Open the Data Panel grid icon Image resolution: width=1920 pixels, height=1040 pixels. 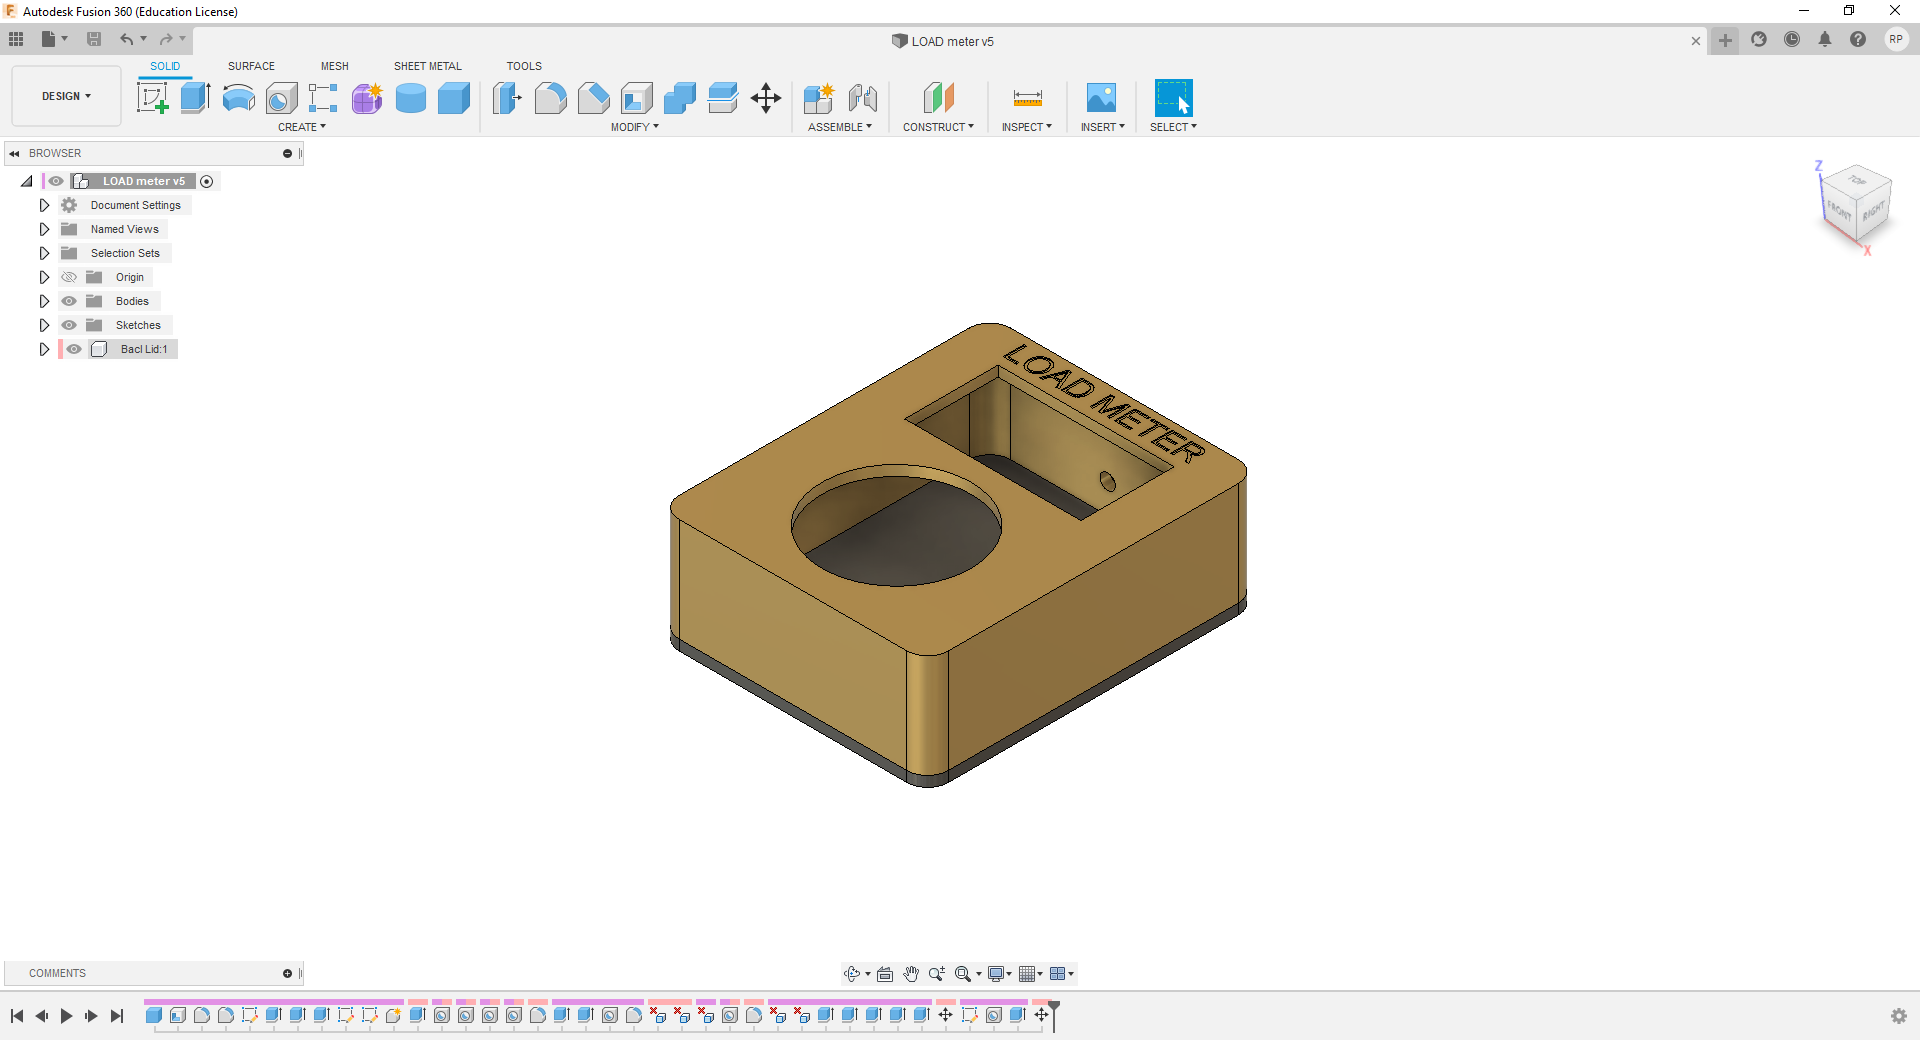(16, 39)
